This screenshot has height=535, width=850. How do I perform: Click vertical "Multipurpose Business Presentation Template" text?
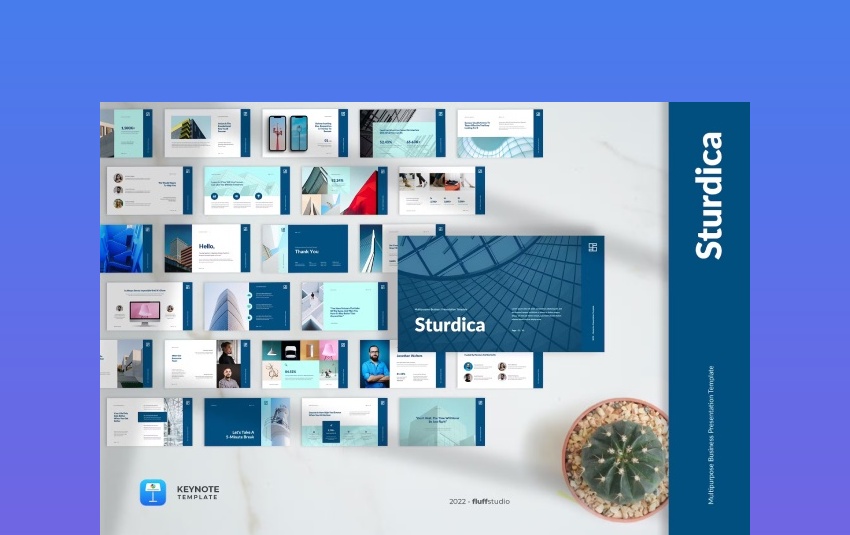tap(711, 435)
